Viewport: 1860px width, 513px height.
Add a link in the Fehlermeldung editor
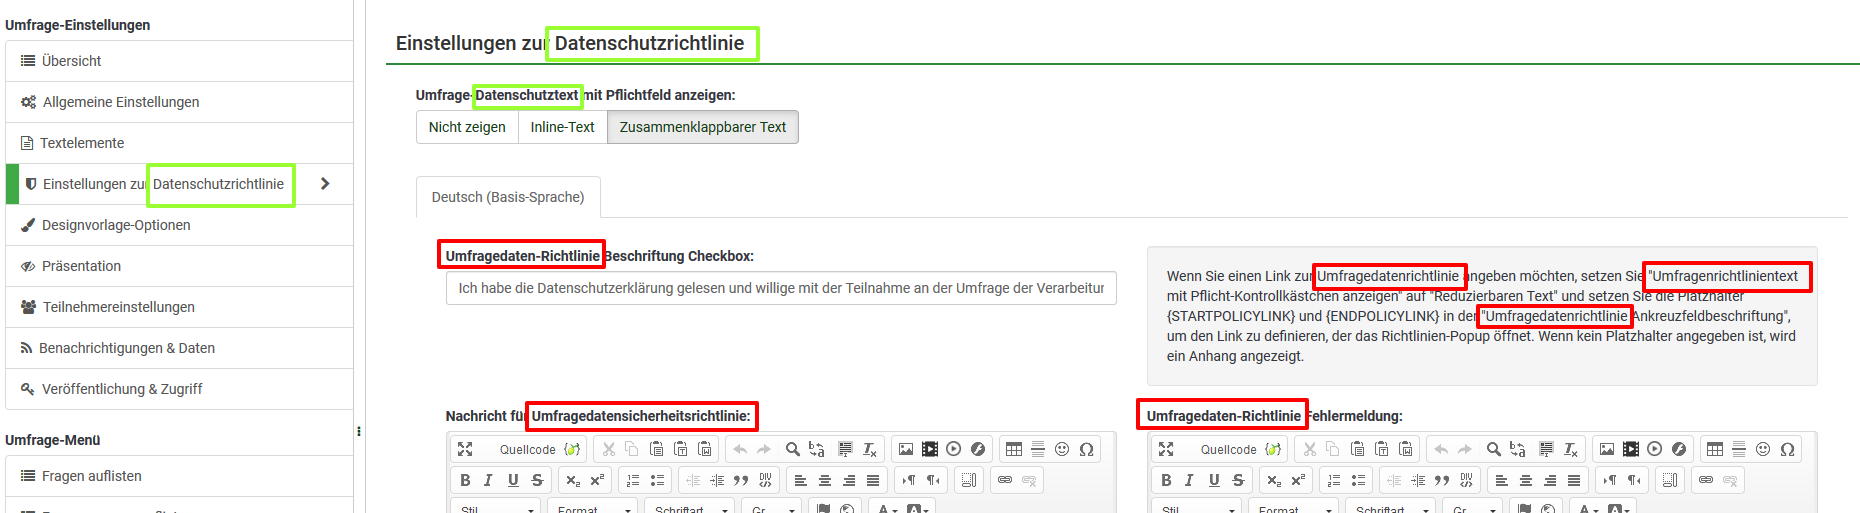tap(1706, 480)
